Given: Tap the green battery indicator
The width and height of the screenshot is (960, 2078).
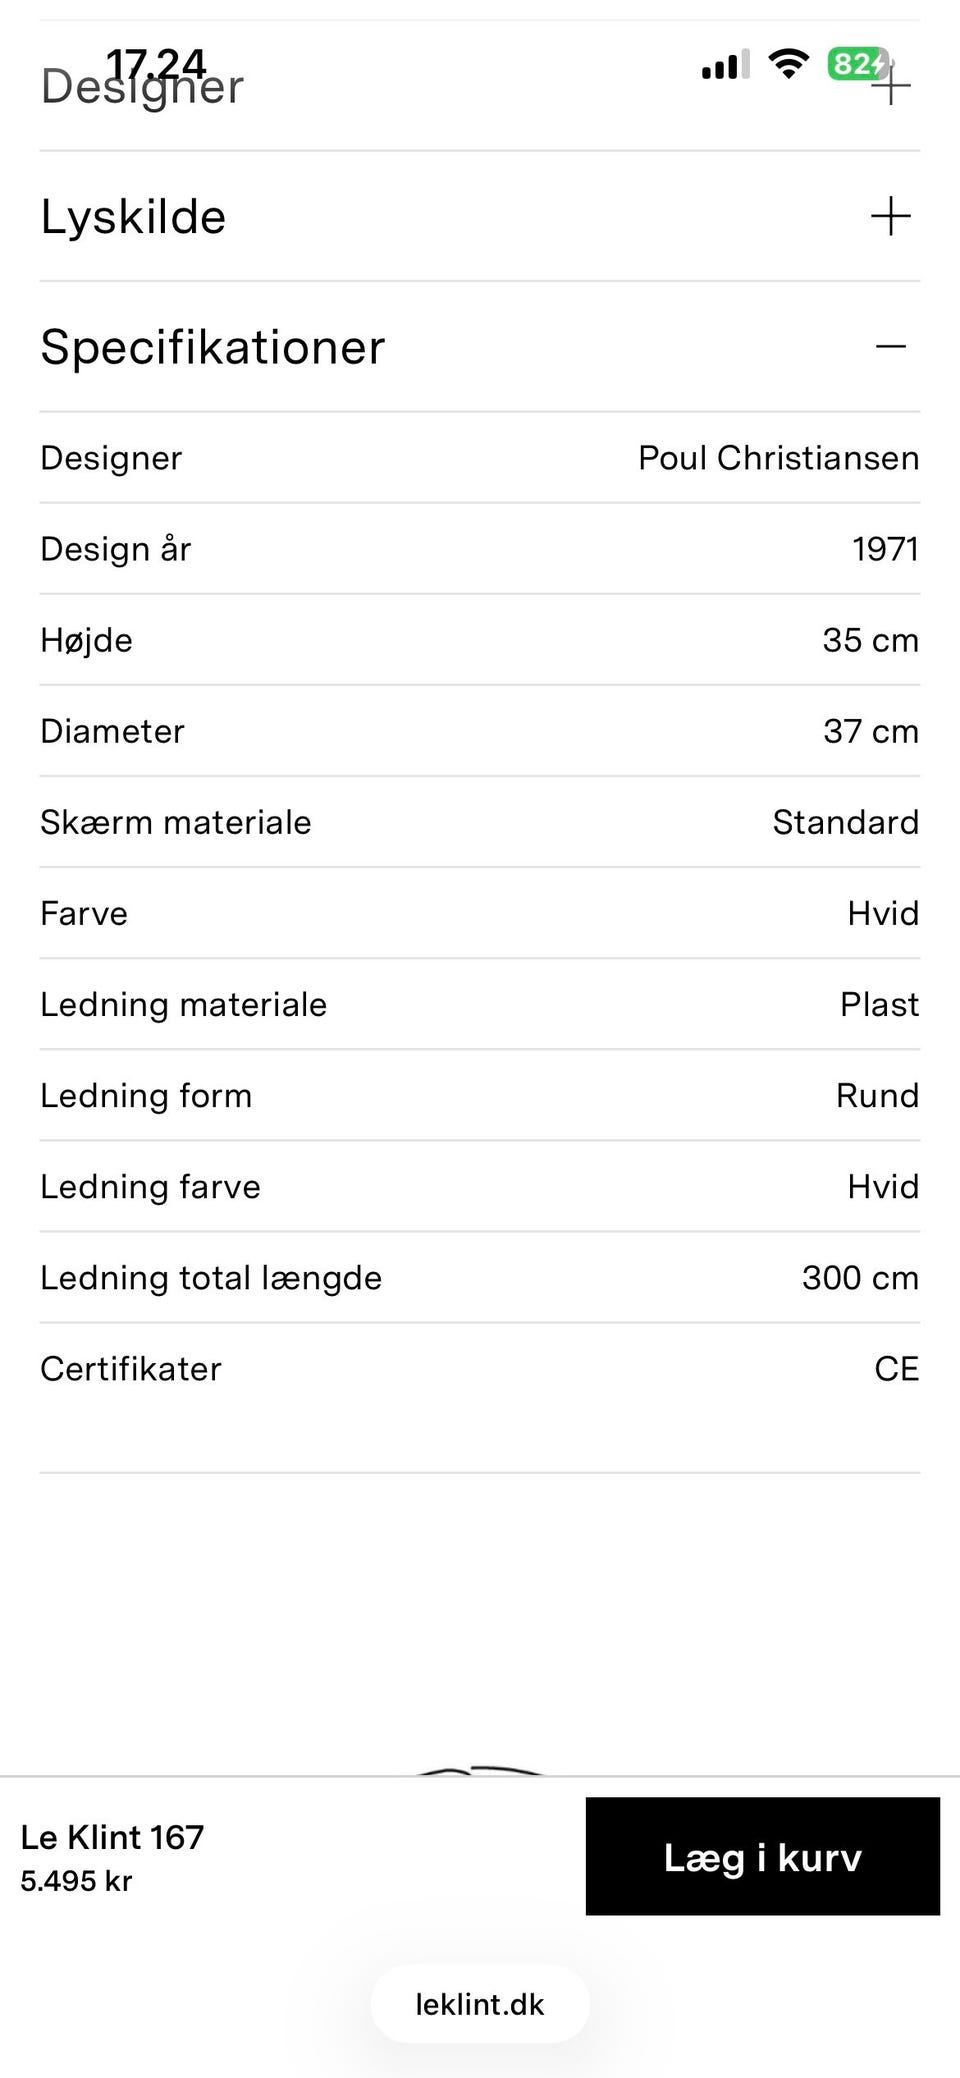Looking at the screenshot, I should point(856,64).
